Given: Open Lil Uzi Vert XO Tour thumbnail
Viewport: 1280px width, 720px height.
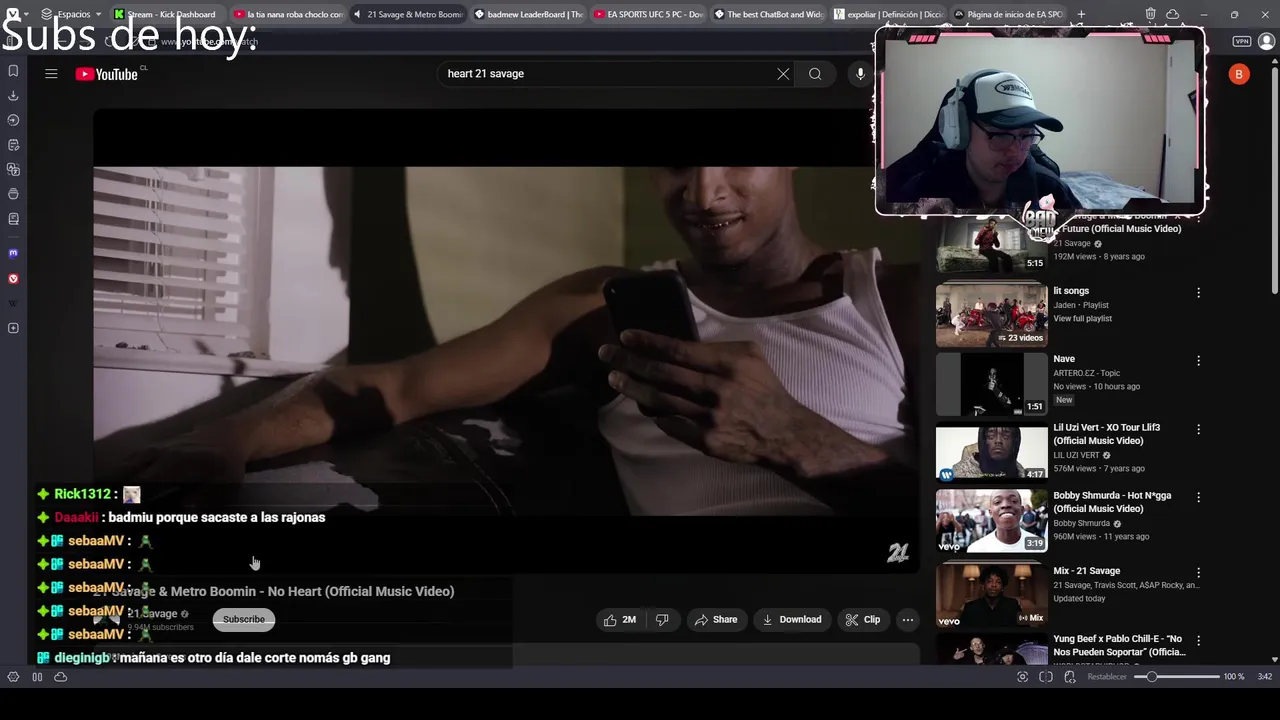Looking at the screenshot, I should (991, 451).
